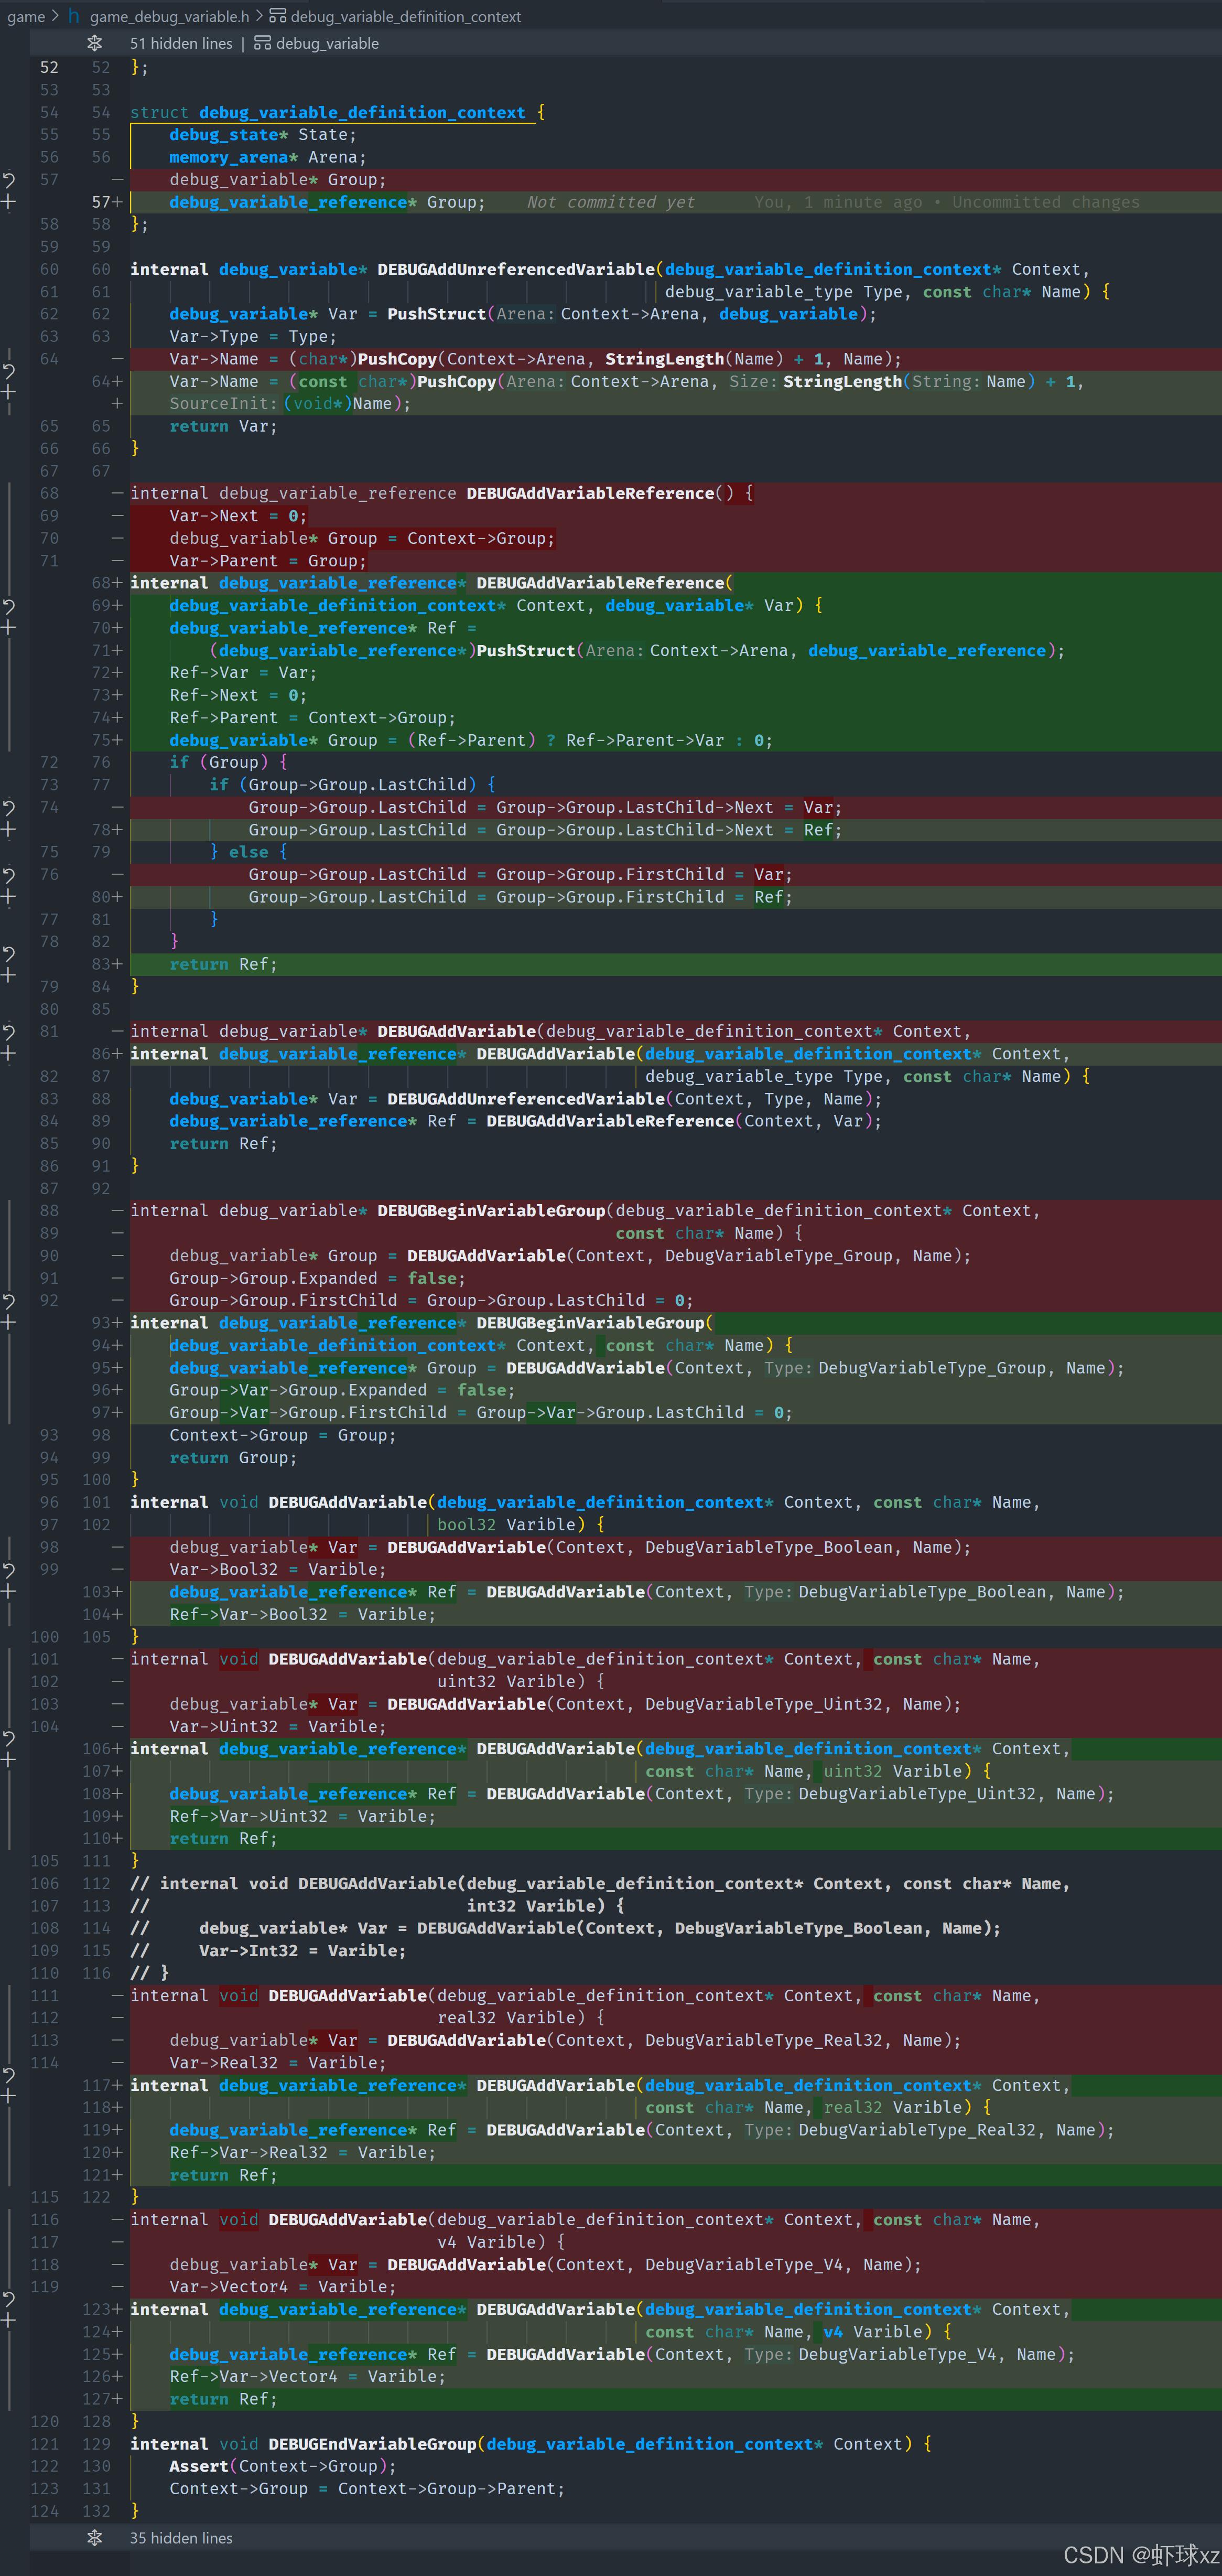The image size is (1222, 2576).
Task: Select the 'game' folder breadcrumb
Action: click(26, 16)
